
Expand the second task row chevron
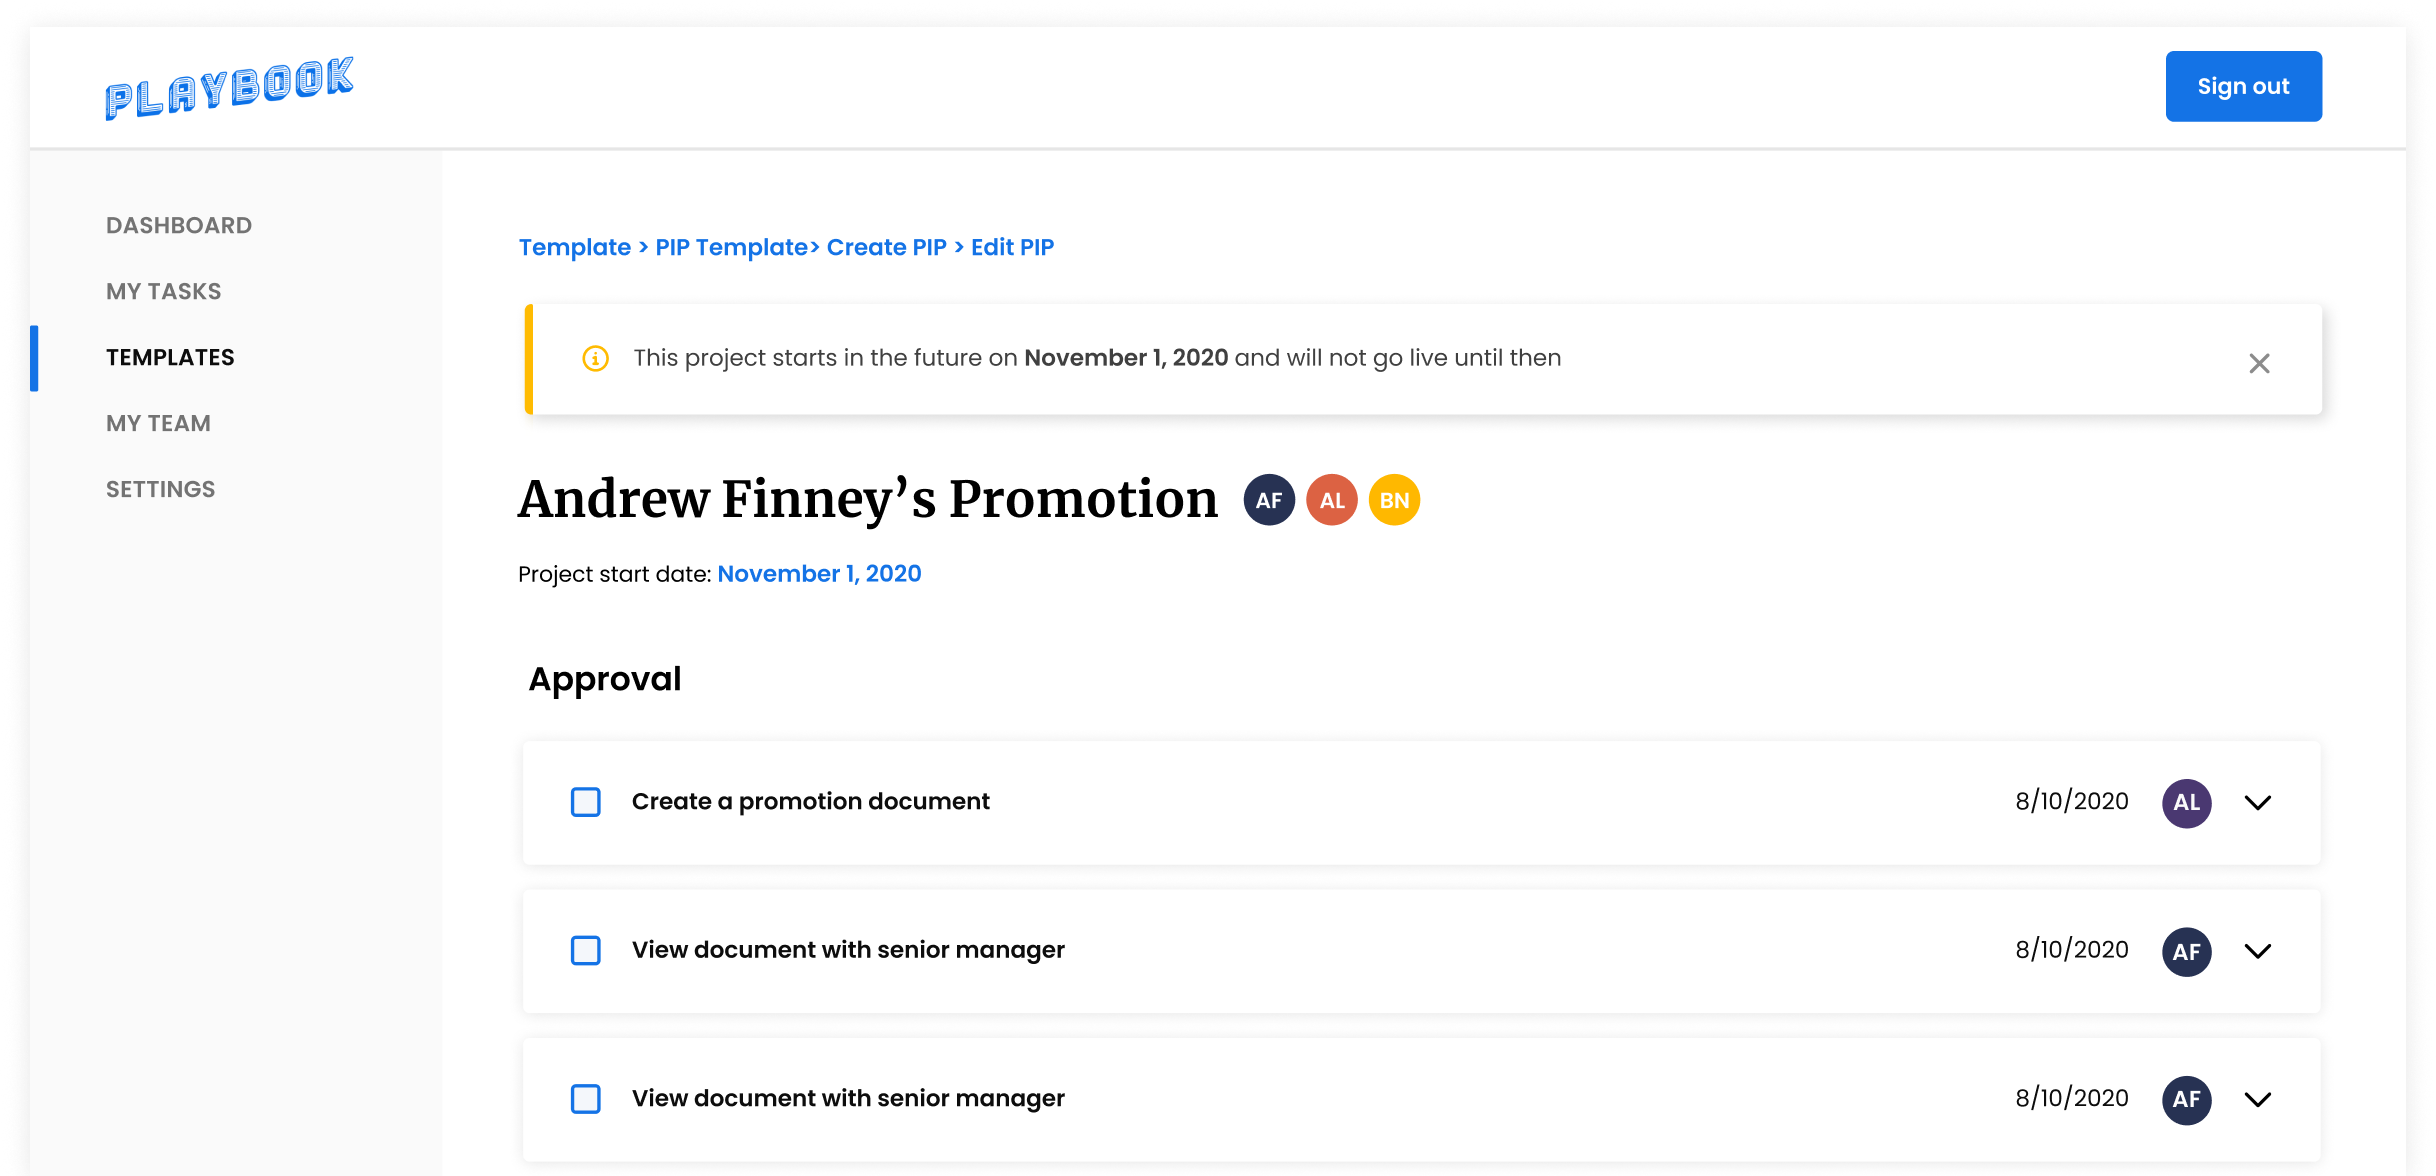[x=2258, y=951]
